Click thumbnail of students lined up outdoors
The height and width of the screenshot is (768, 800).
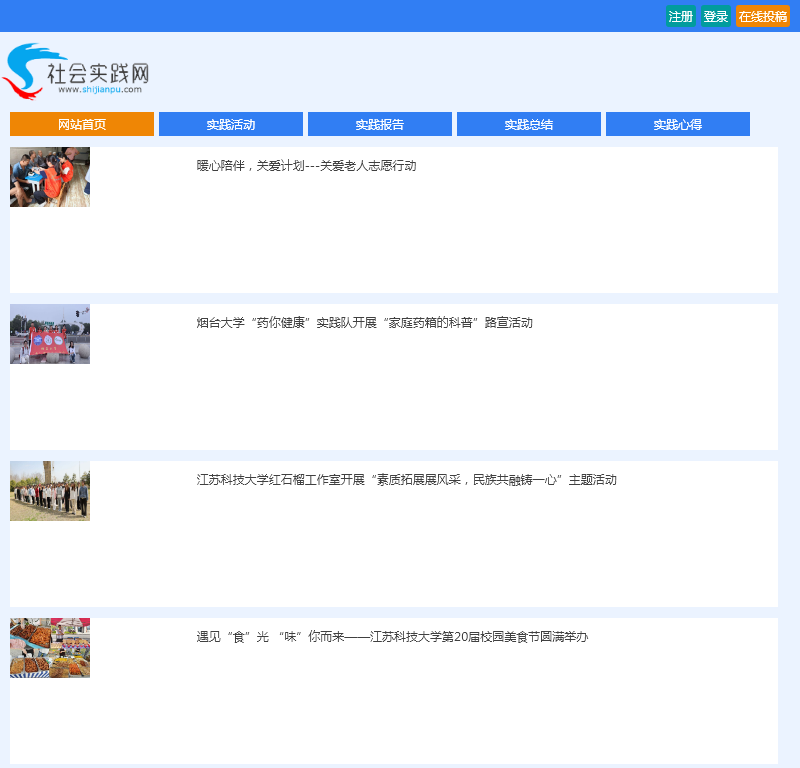[50, 491]
